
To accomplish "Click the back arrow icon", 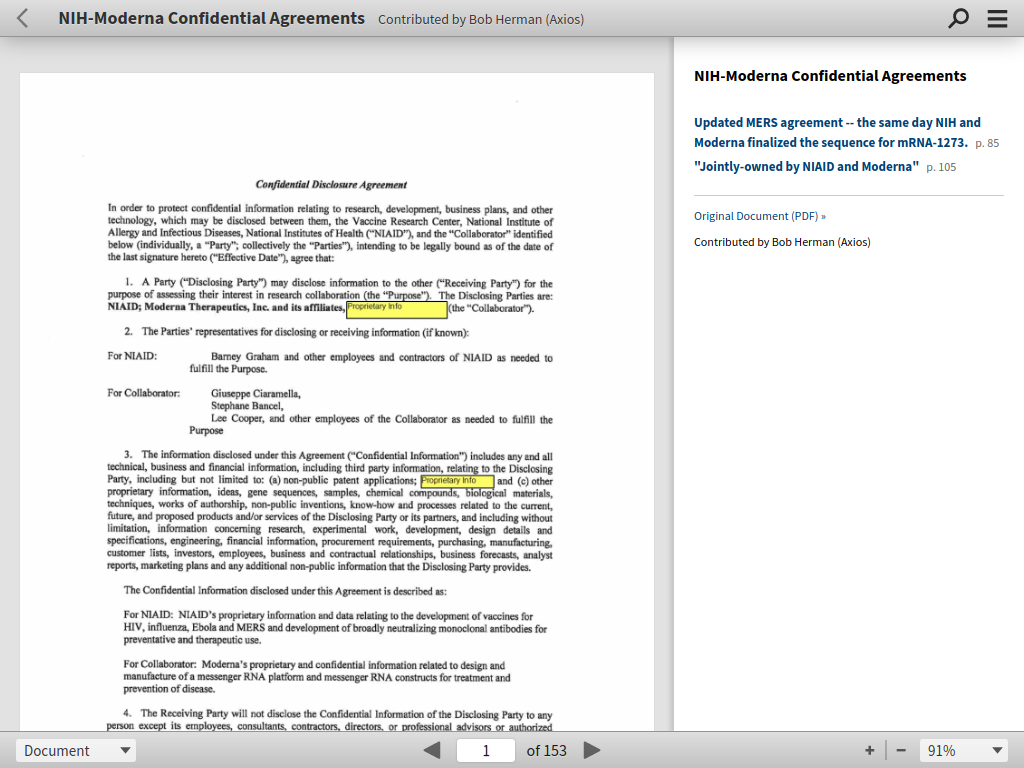I will point(23,18).
